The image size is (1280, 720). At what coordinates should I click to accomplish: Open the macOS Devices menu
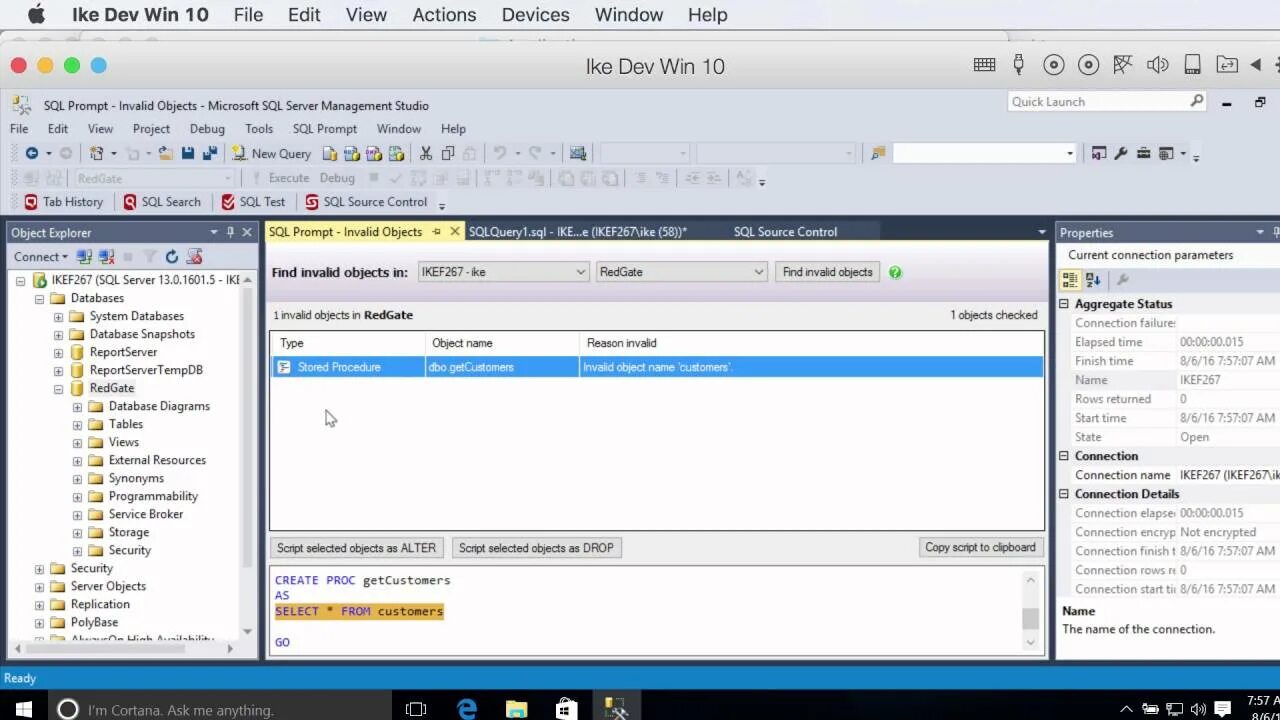pyautogui.click(x=535, y=15)
